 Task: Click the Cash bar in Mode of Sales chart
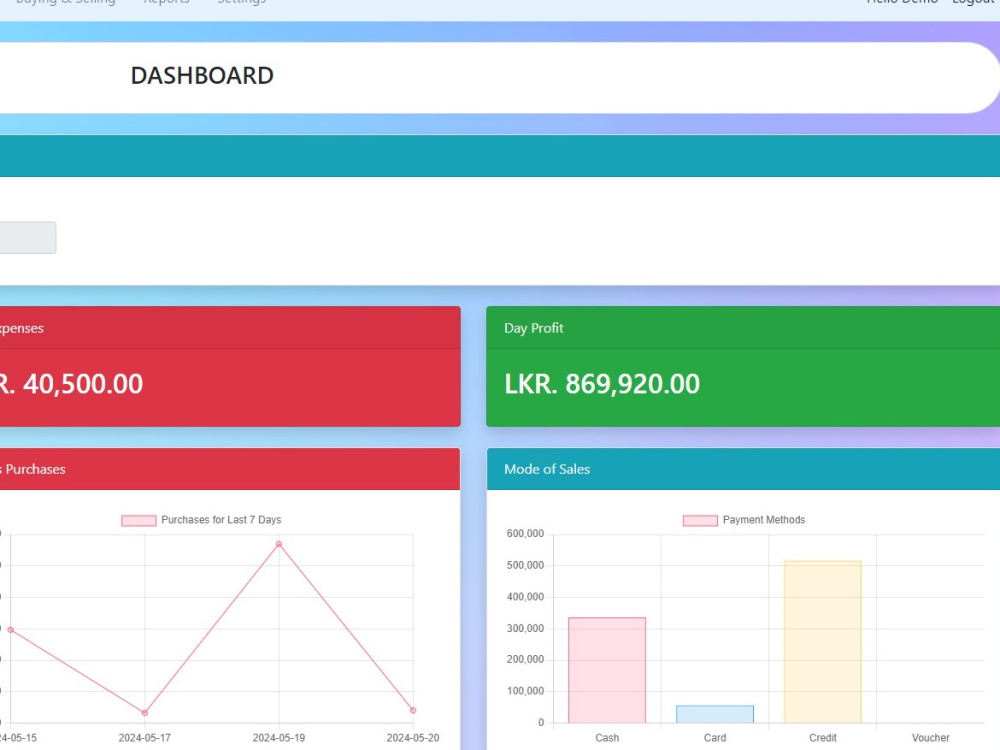[607, 670]
